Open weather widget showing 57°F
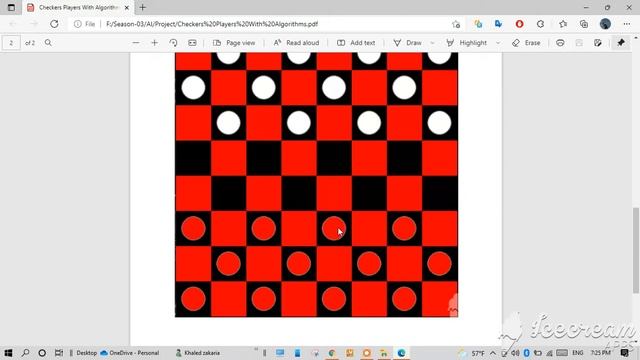 (472, 353)
